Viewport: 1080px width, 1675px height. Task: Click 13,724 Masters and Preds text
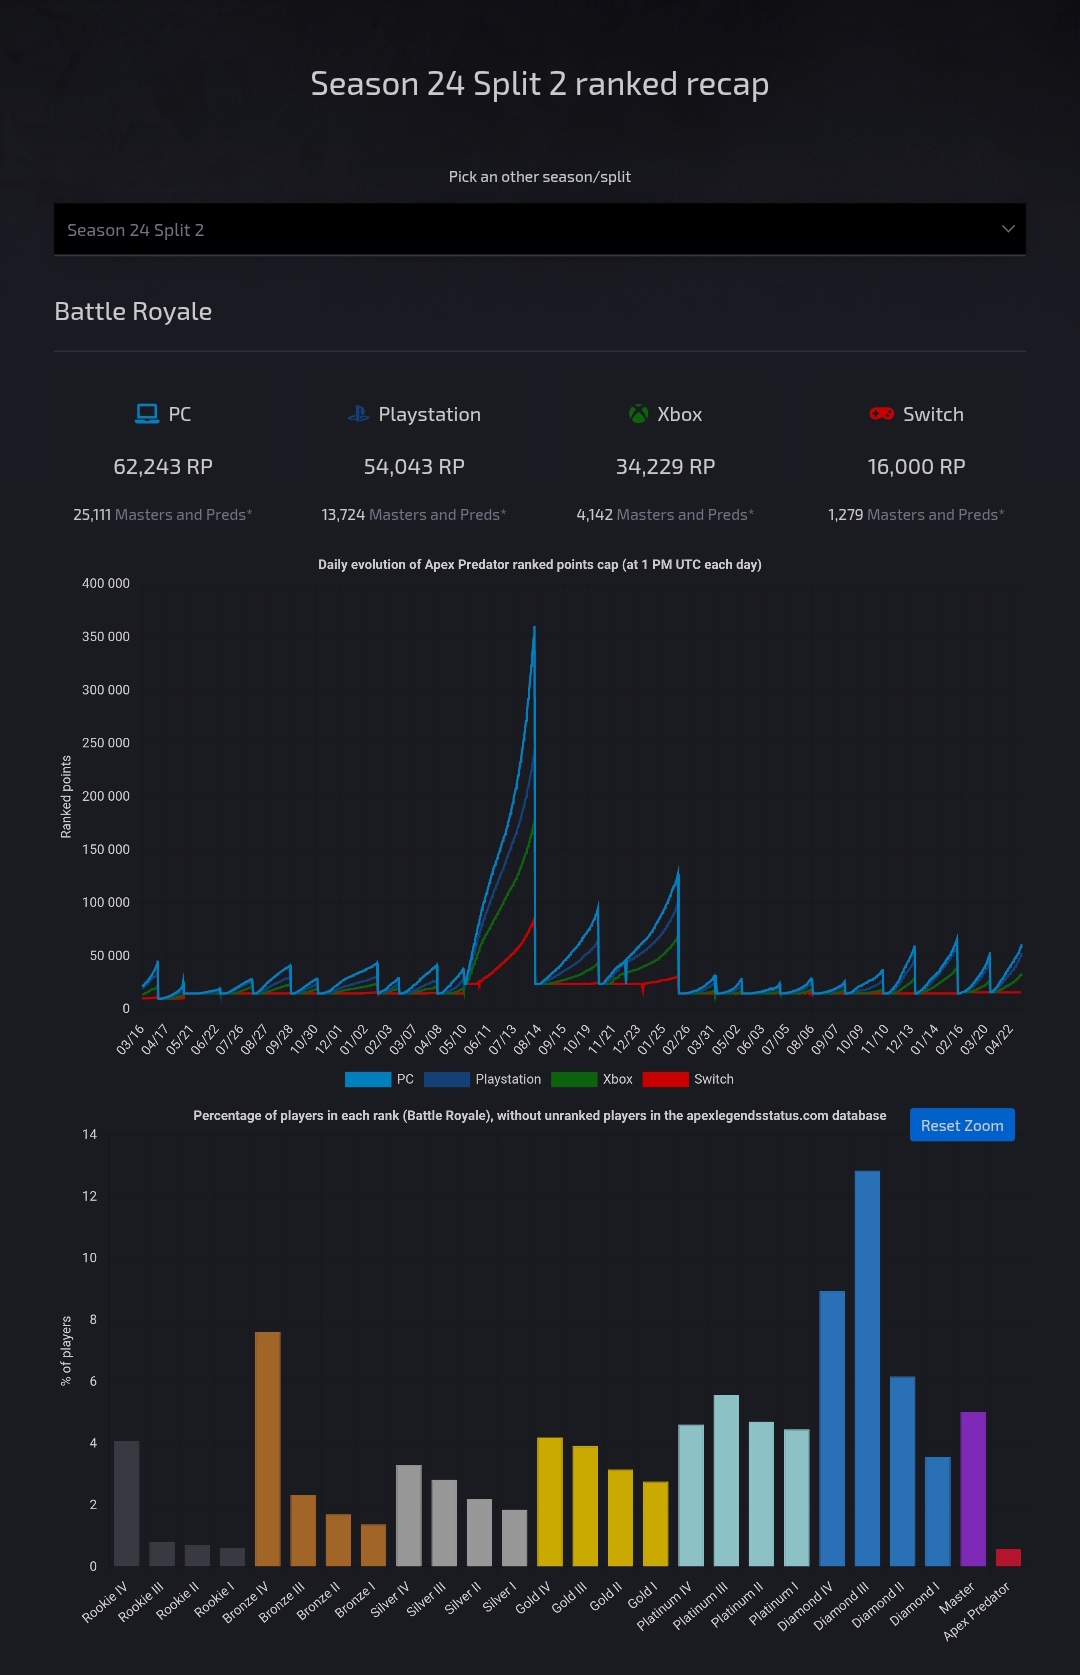[x=414, y=515]
